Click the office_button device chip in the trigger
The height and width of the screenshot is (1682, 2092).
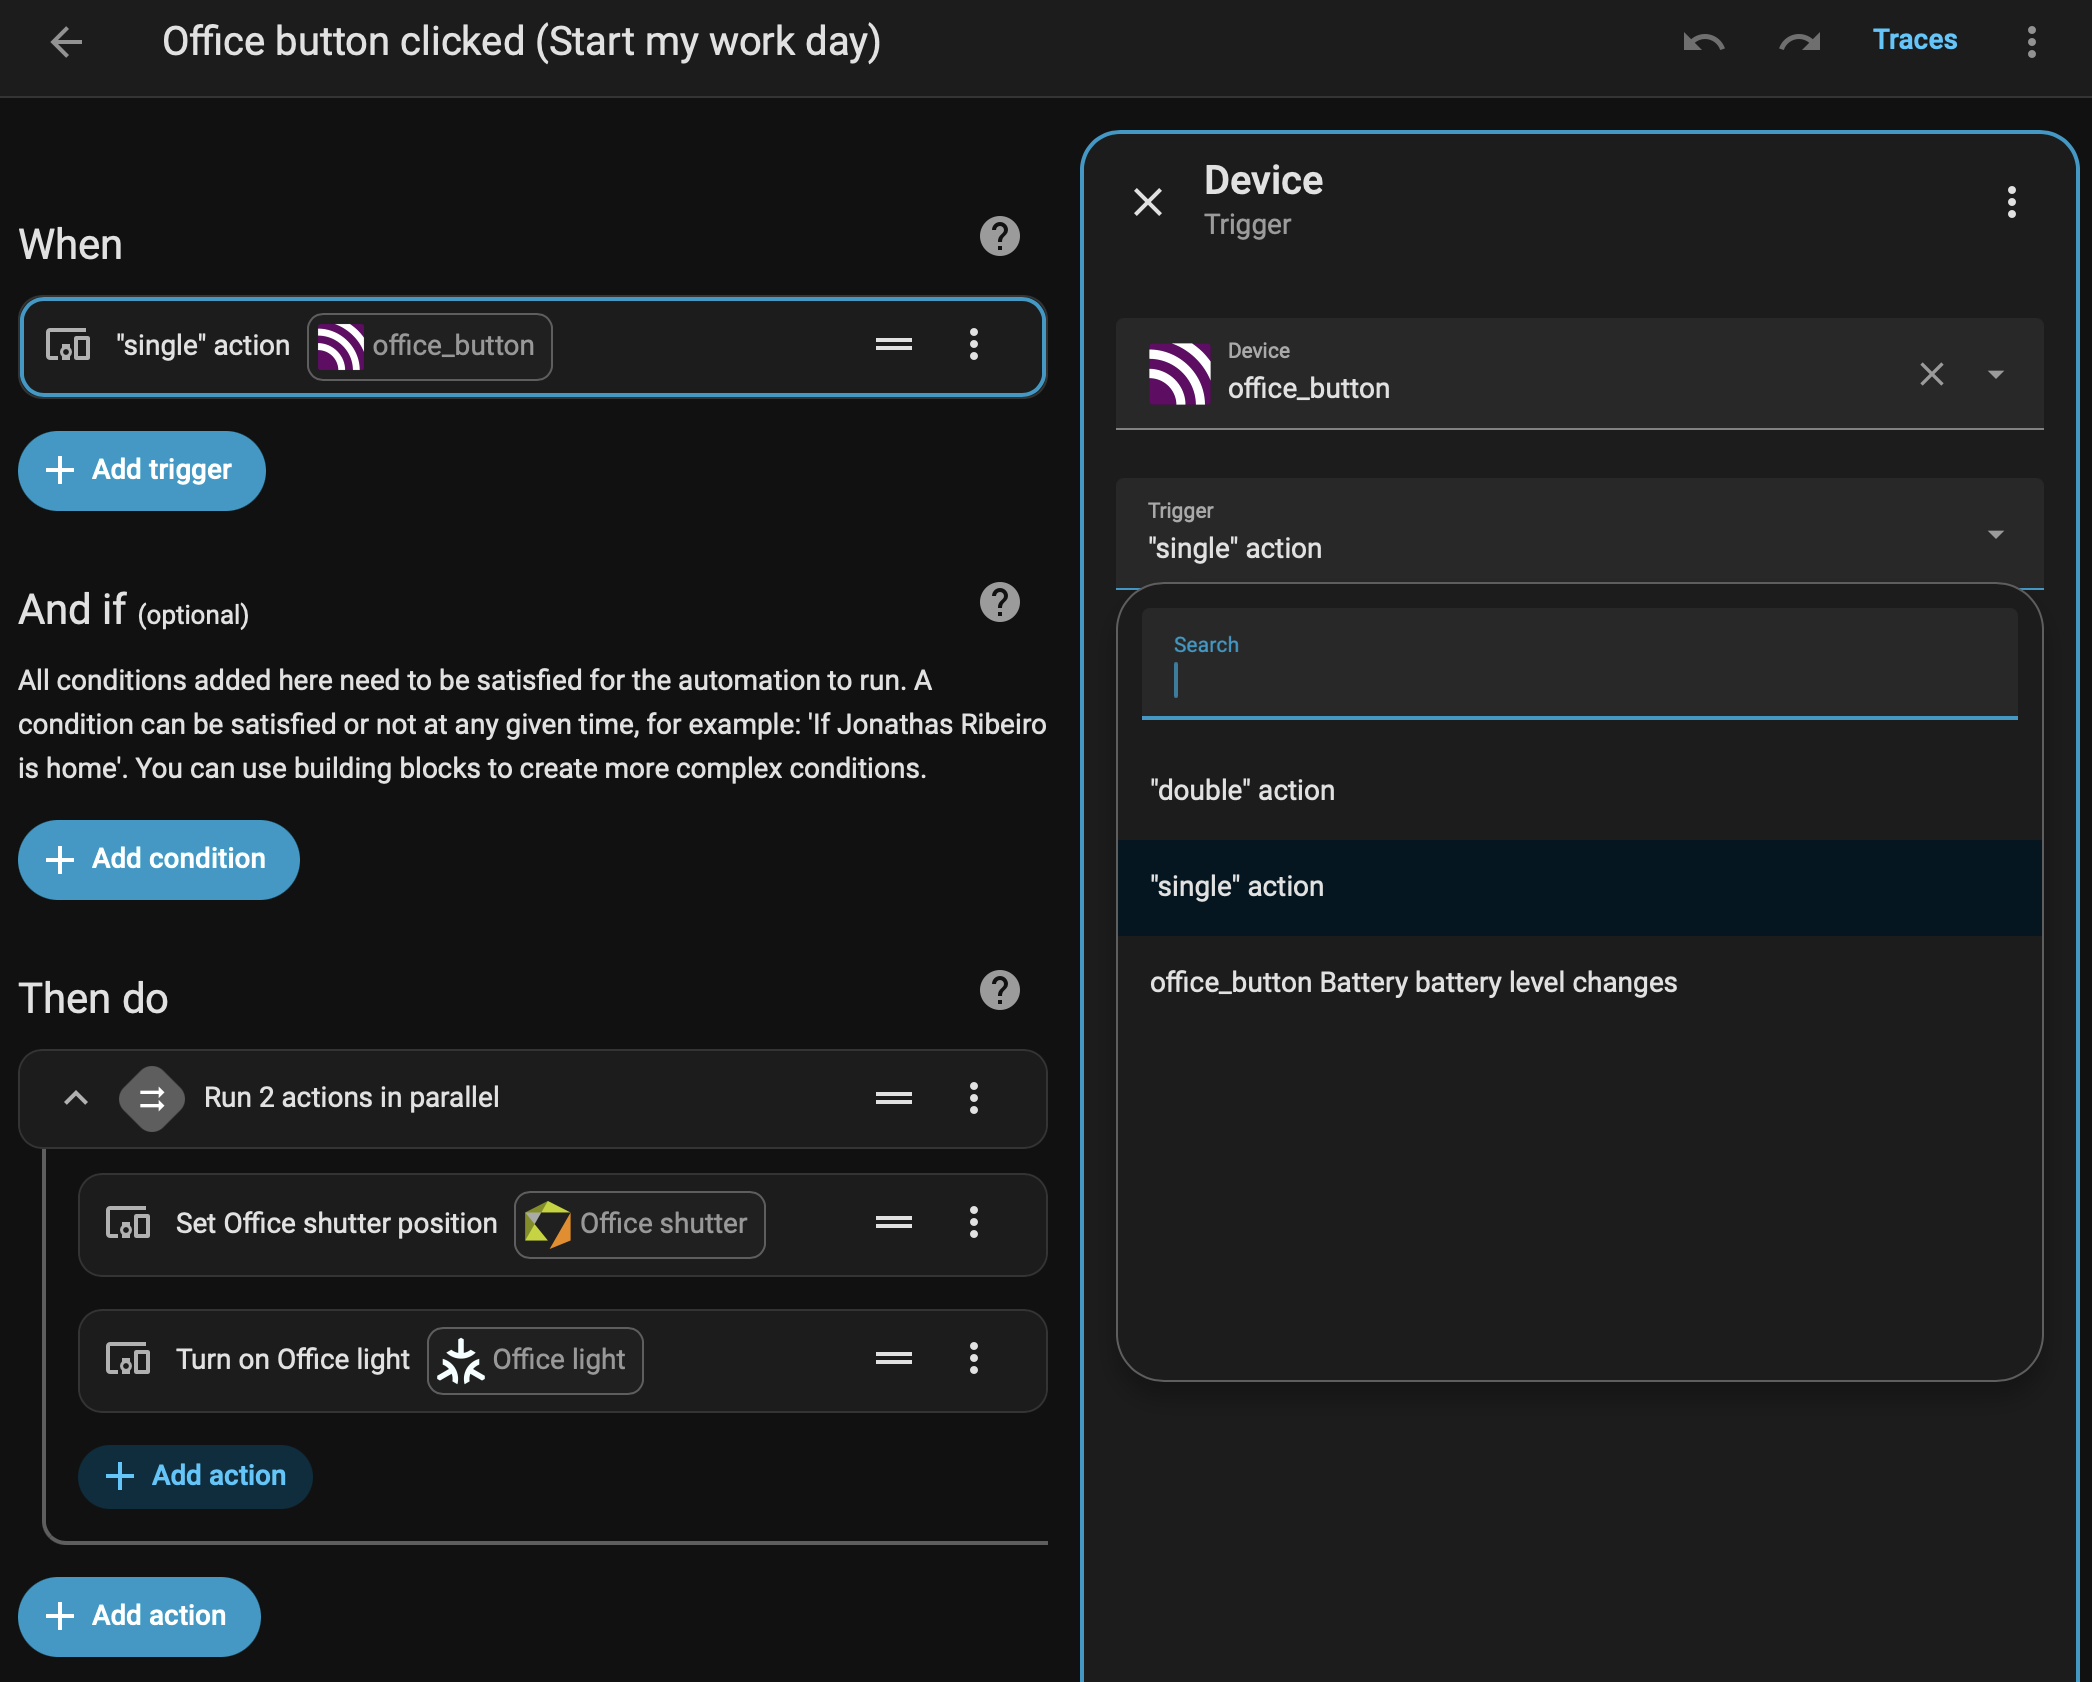point(429,346)
